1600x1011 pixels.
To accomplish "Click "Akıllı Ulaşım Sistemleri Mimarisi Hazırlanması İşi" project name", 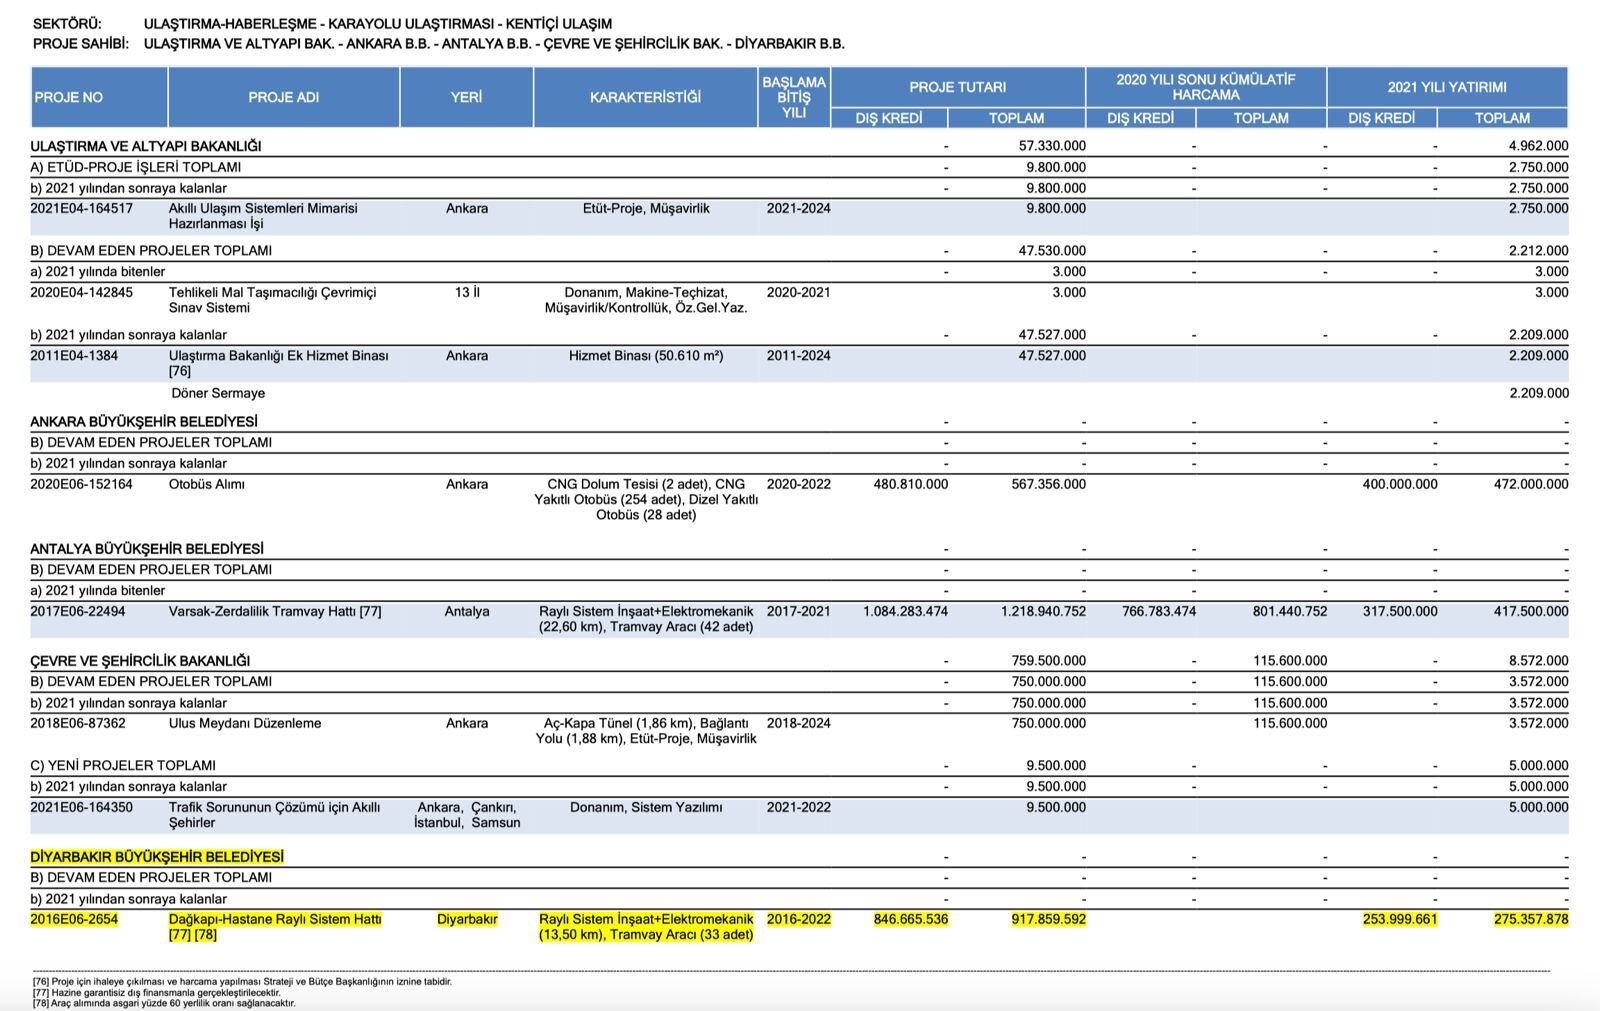I will point(263,216).
